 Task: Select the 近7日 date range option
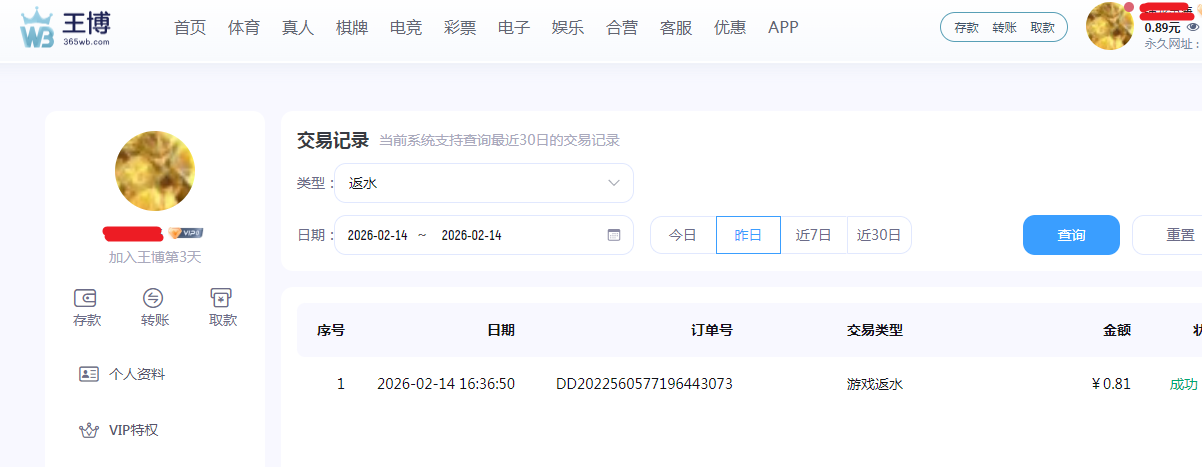(813, 235)
